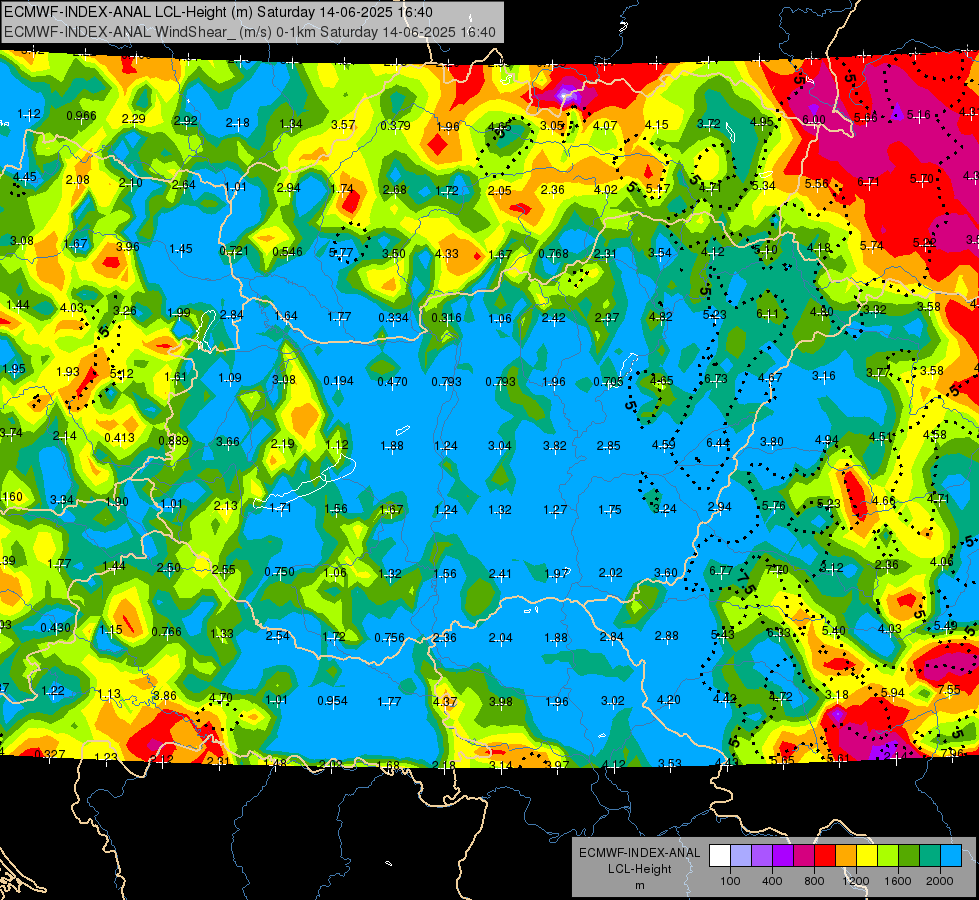The height and width of the screenshot is (900, 979).
Task: Click the wind shear value 6.77
Action: click(x=721, y=570)
